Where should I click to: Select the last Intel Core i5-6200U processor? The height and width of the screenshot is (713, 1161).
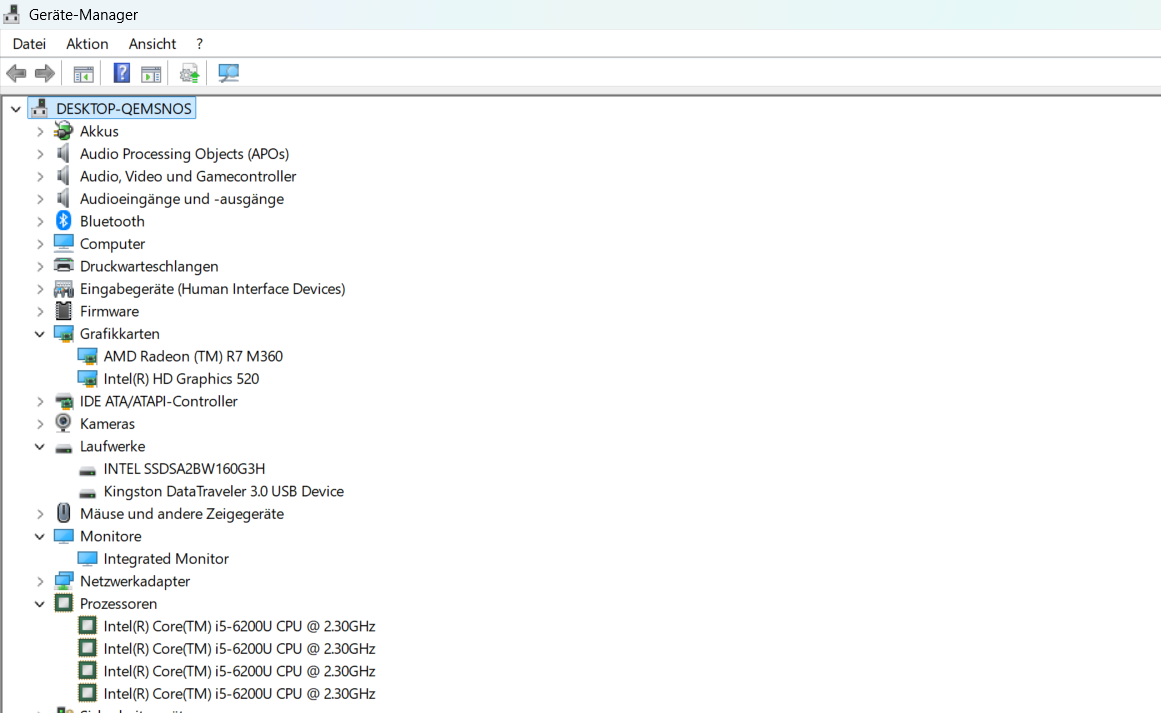239,693
